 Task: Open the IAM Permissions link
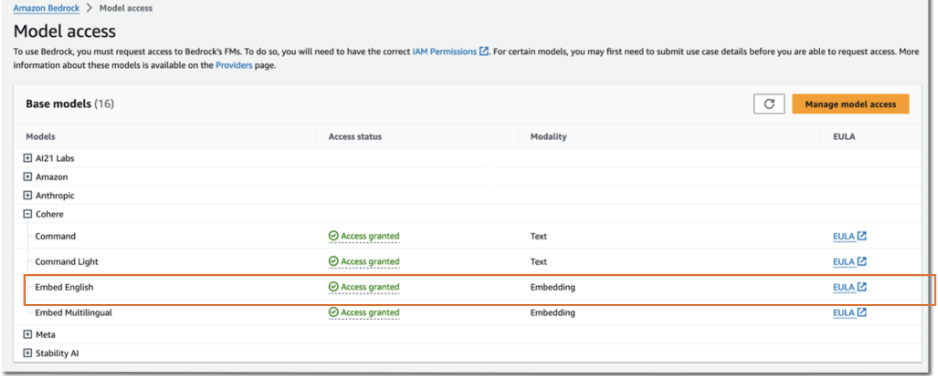tap(450, 52)
